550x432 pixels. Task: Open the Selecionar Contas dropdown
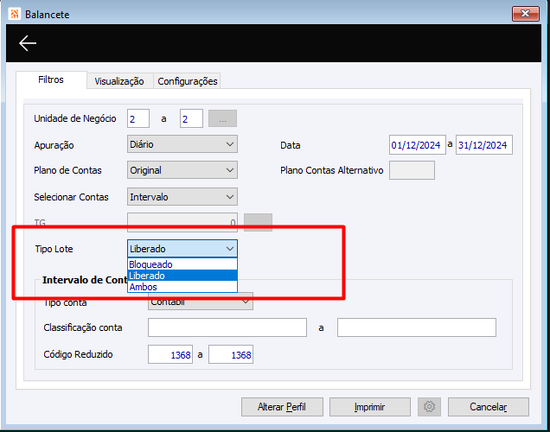(182, 197)
